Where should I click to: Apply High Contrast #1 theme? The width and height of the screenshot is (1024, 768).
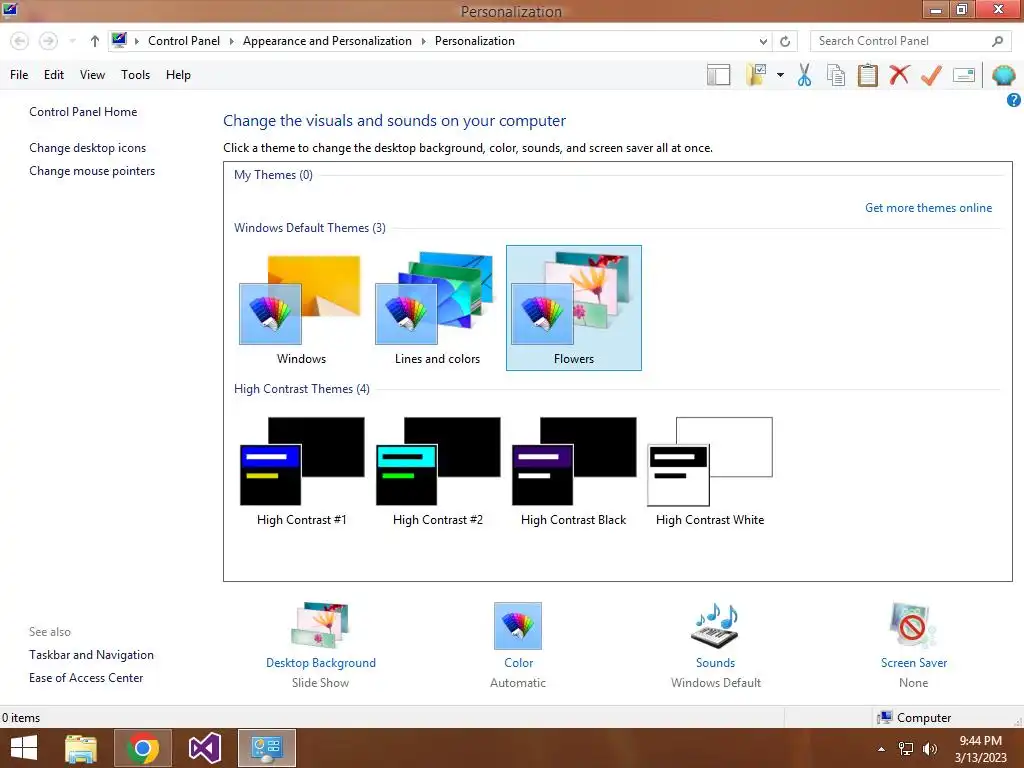pos(302,471)
